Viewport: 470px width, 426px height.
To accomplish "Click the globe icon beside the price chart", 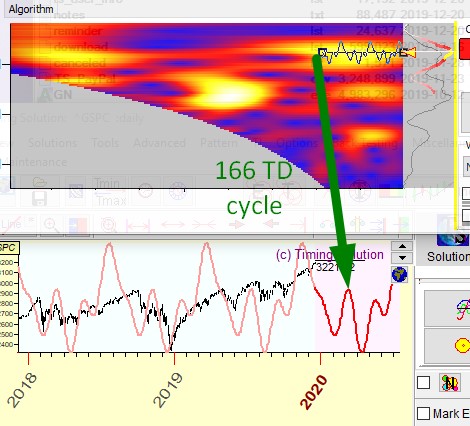I will click(x=399, y=275).
